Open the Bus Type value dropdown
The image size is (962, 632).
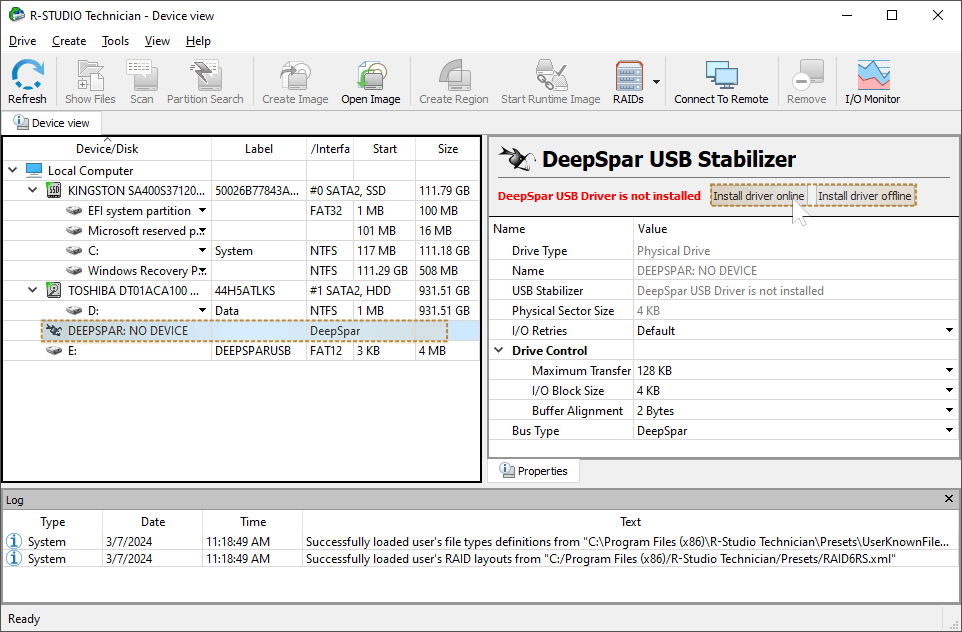pyautogui.click(x=949, y=431)
